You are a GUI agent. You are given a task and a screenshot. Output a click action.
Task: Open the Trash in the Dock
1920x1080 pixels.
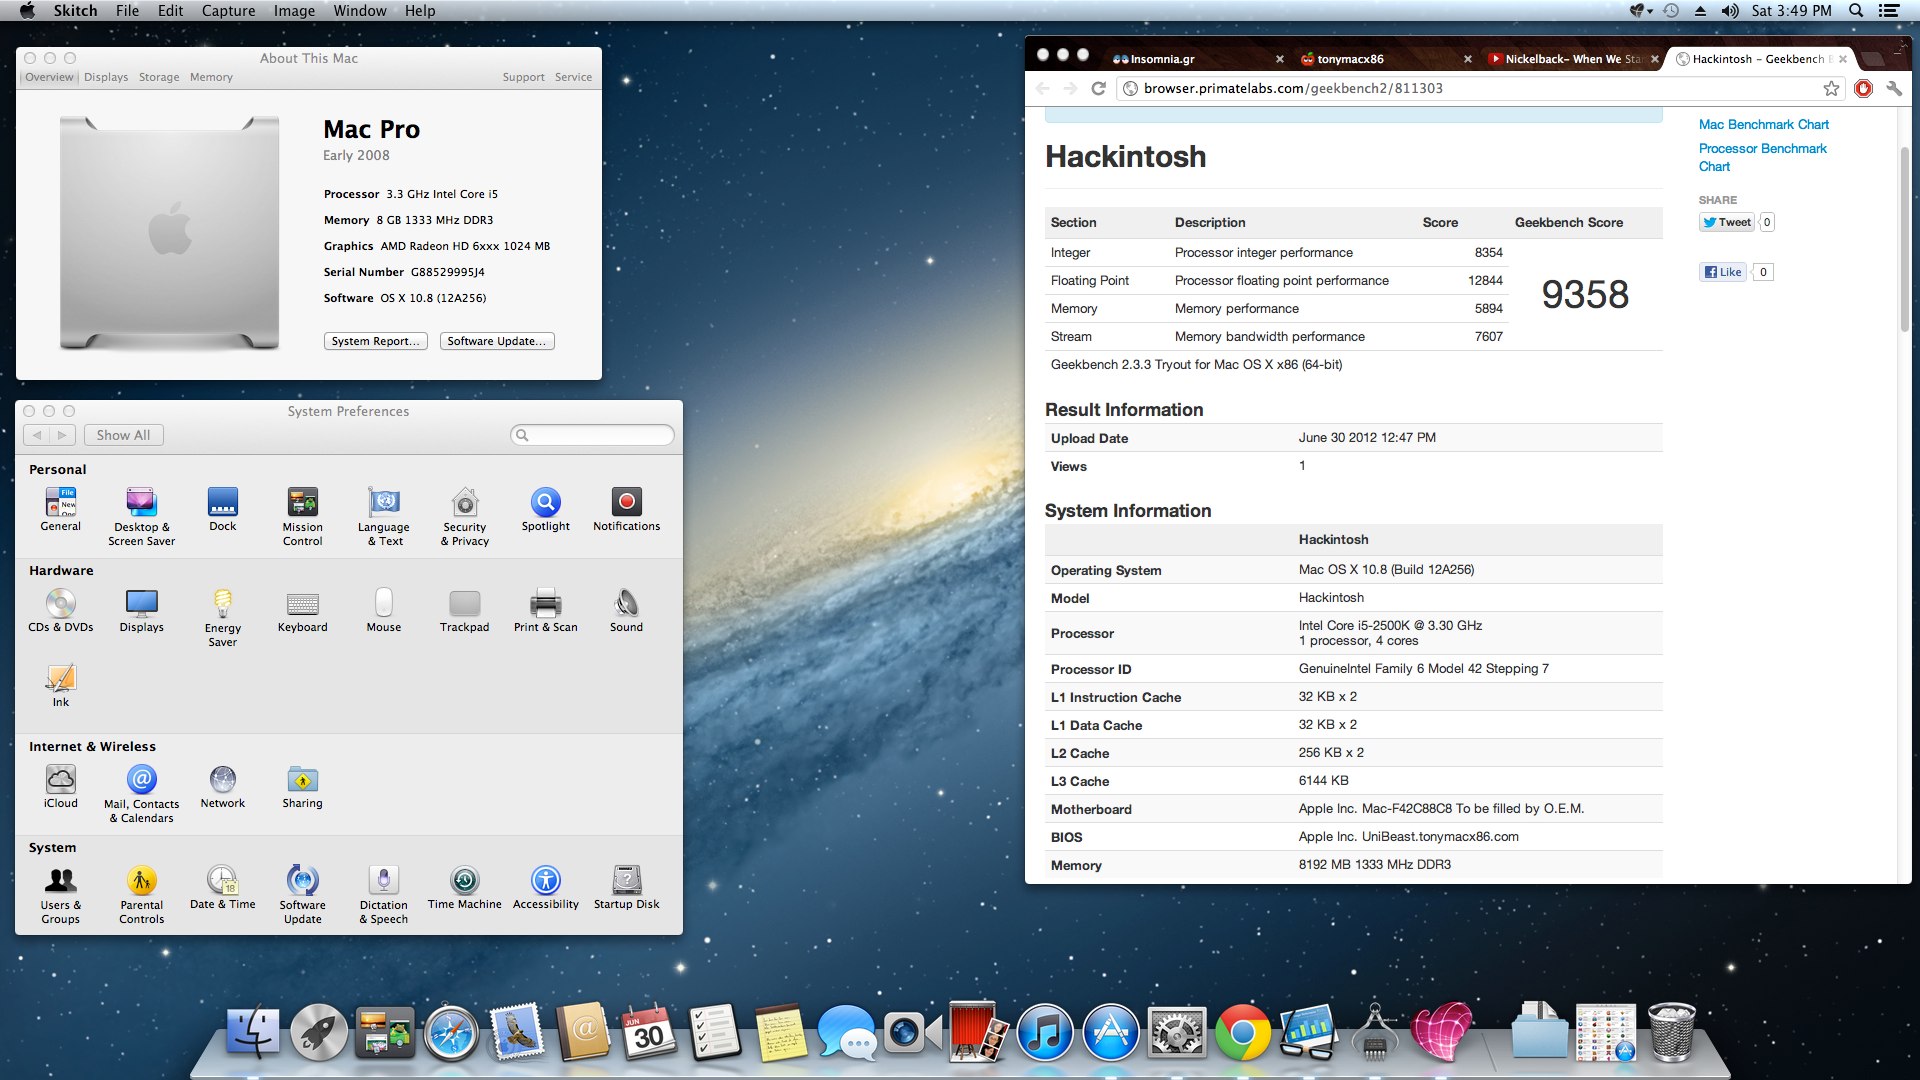[x=1672, y=1032]
